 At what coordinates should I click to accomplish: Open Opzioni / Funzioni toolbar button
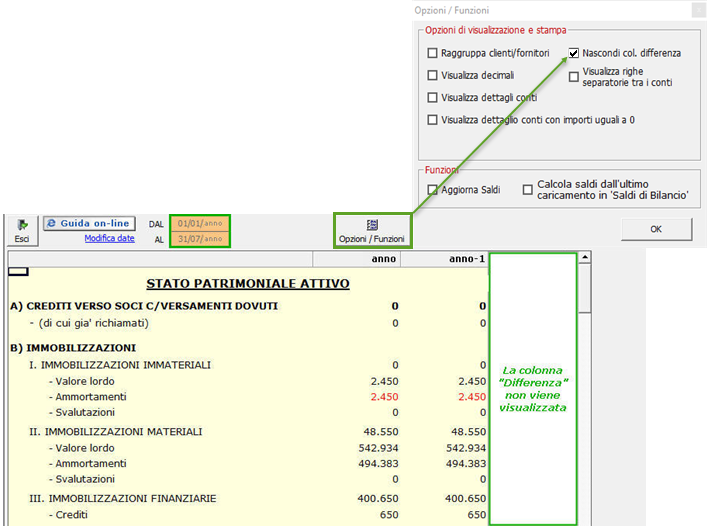[372, 231]
